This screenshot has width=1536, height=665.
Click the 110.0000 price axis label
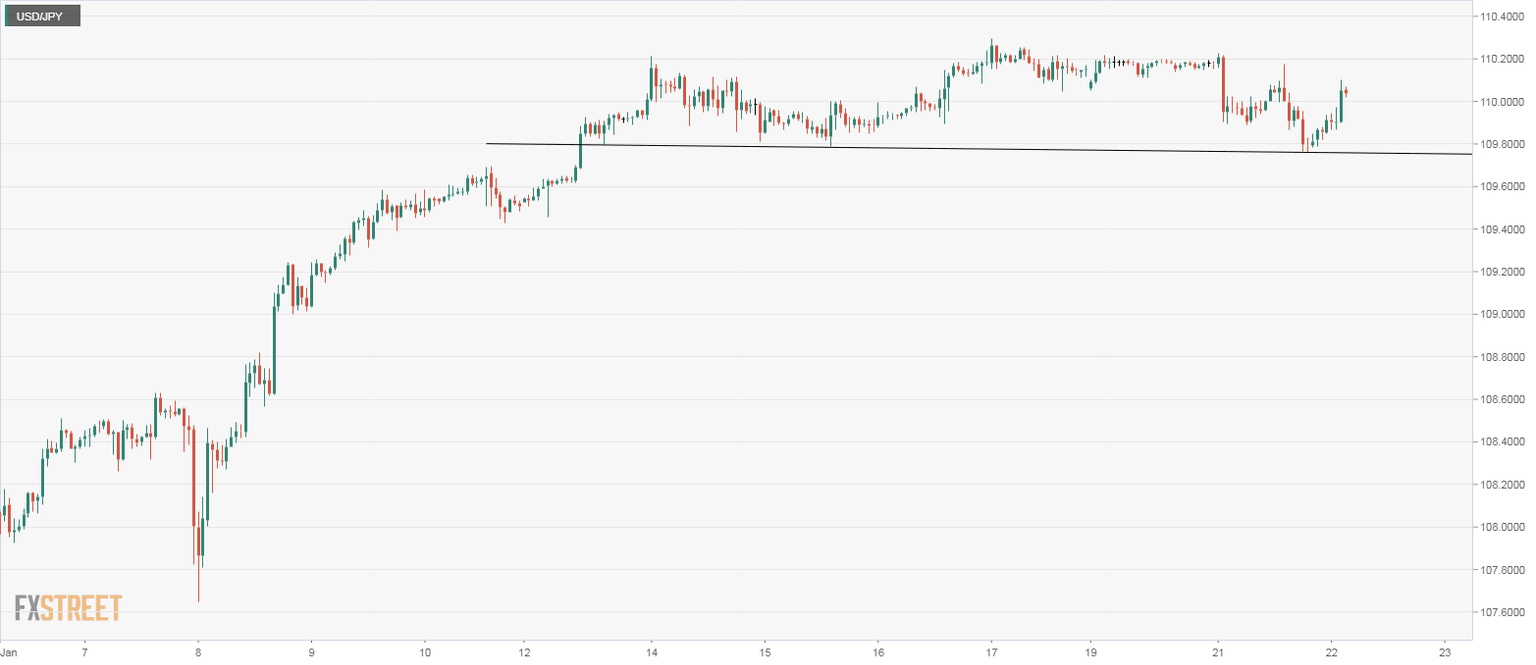[1502, 102]
